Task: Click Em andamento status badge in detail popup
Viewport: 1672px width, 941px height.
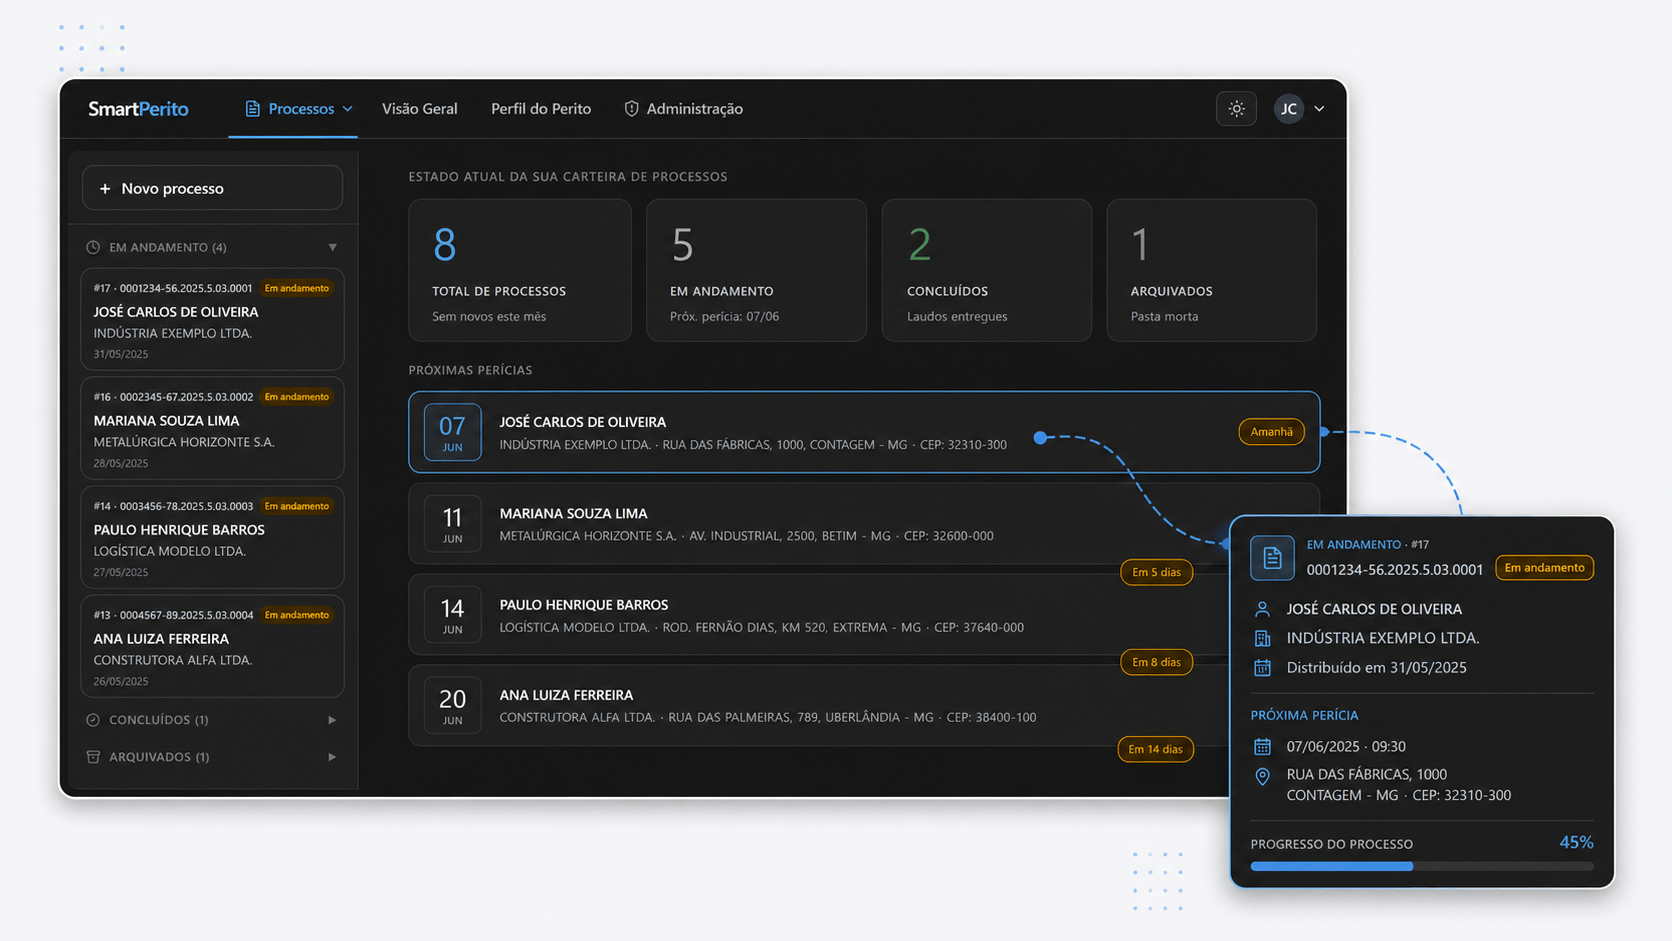Action: pyautogui.click(x=1544, y=568)
